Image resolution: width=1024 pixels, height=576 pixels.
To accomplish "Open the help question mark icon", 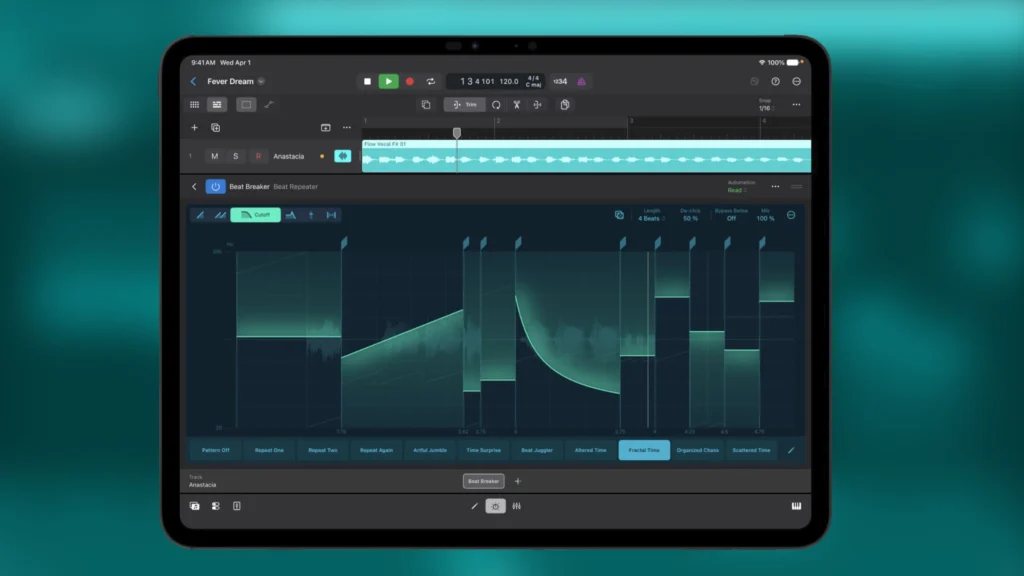I will 775,82.
